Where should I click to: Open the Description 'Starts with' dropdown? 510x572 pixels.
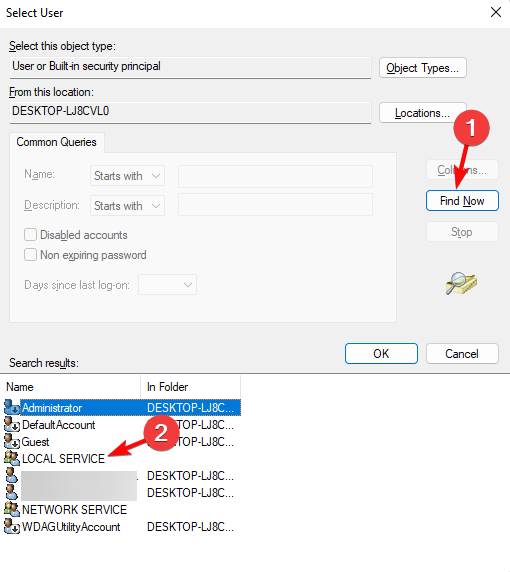pyautogui.click(x=127, y=206)
